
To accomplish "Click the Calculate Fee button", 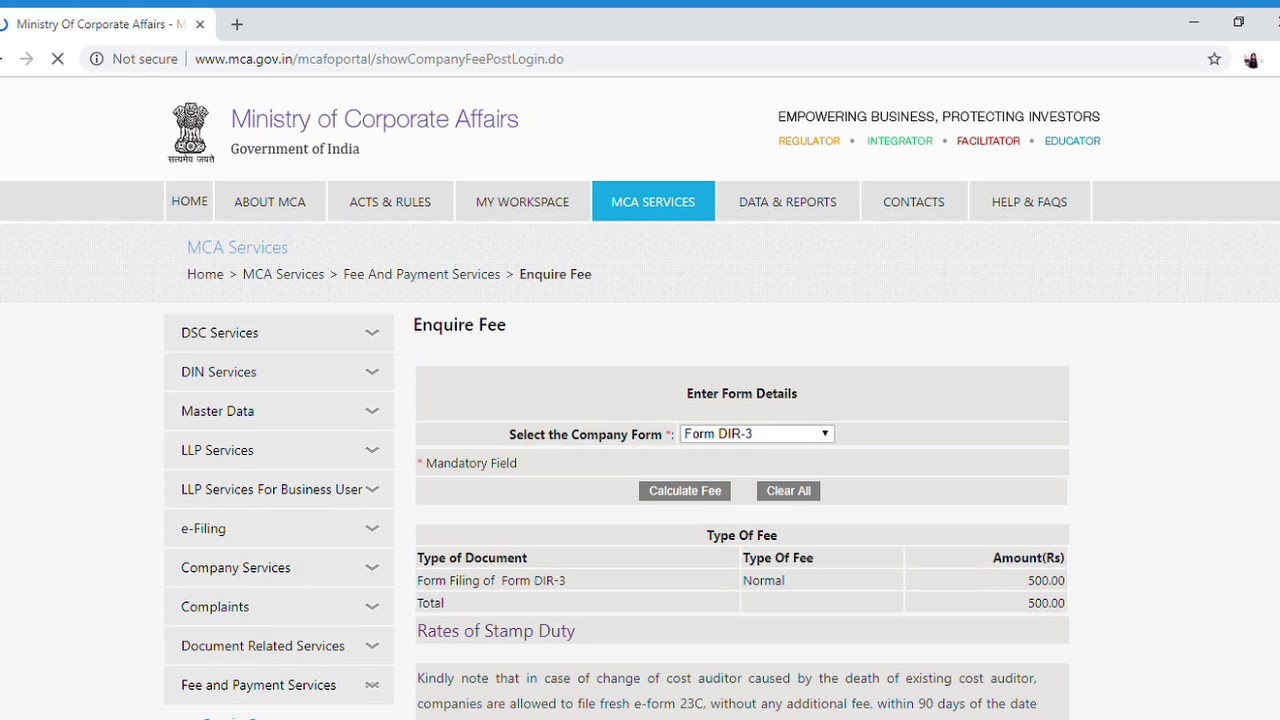I will [685, 491].
